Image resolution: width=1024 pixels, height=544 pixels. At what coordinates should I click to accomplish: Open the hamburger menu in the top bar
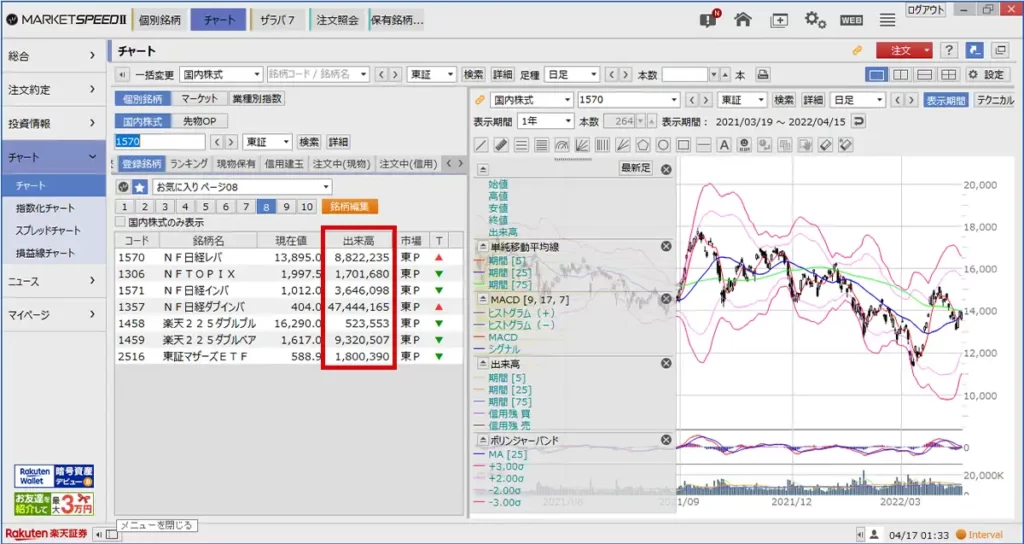[x=887, y=20]
